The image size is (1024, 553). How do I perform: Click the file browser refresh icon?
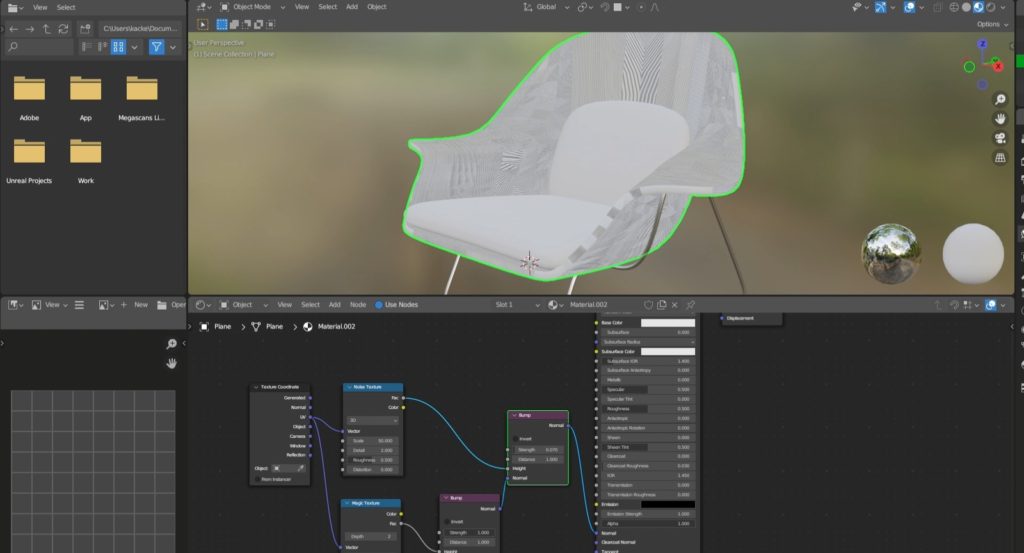coord(64,29)
